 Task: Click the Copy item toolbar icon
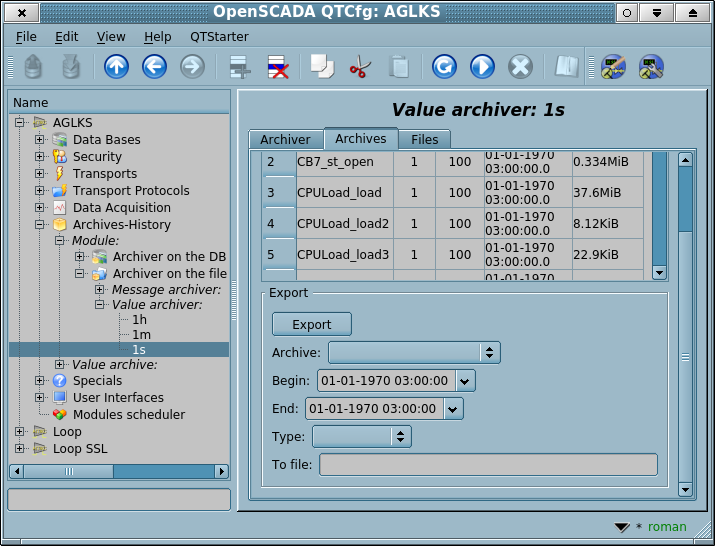pyautogui.click(x=322, y=67)
